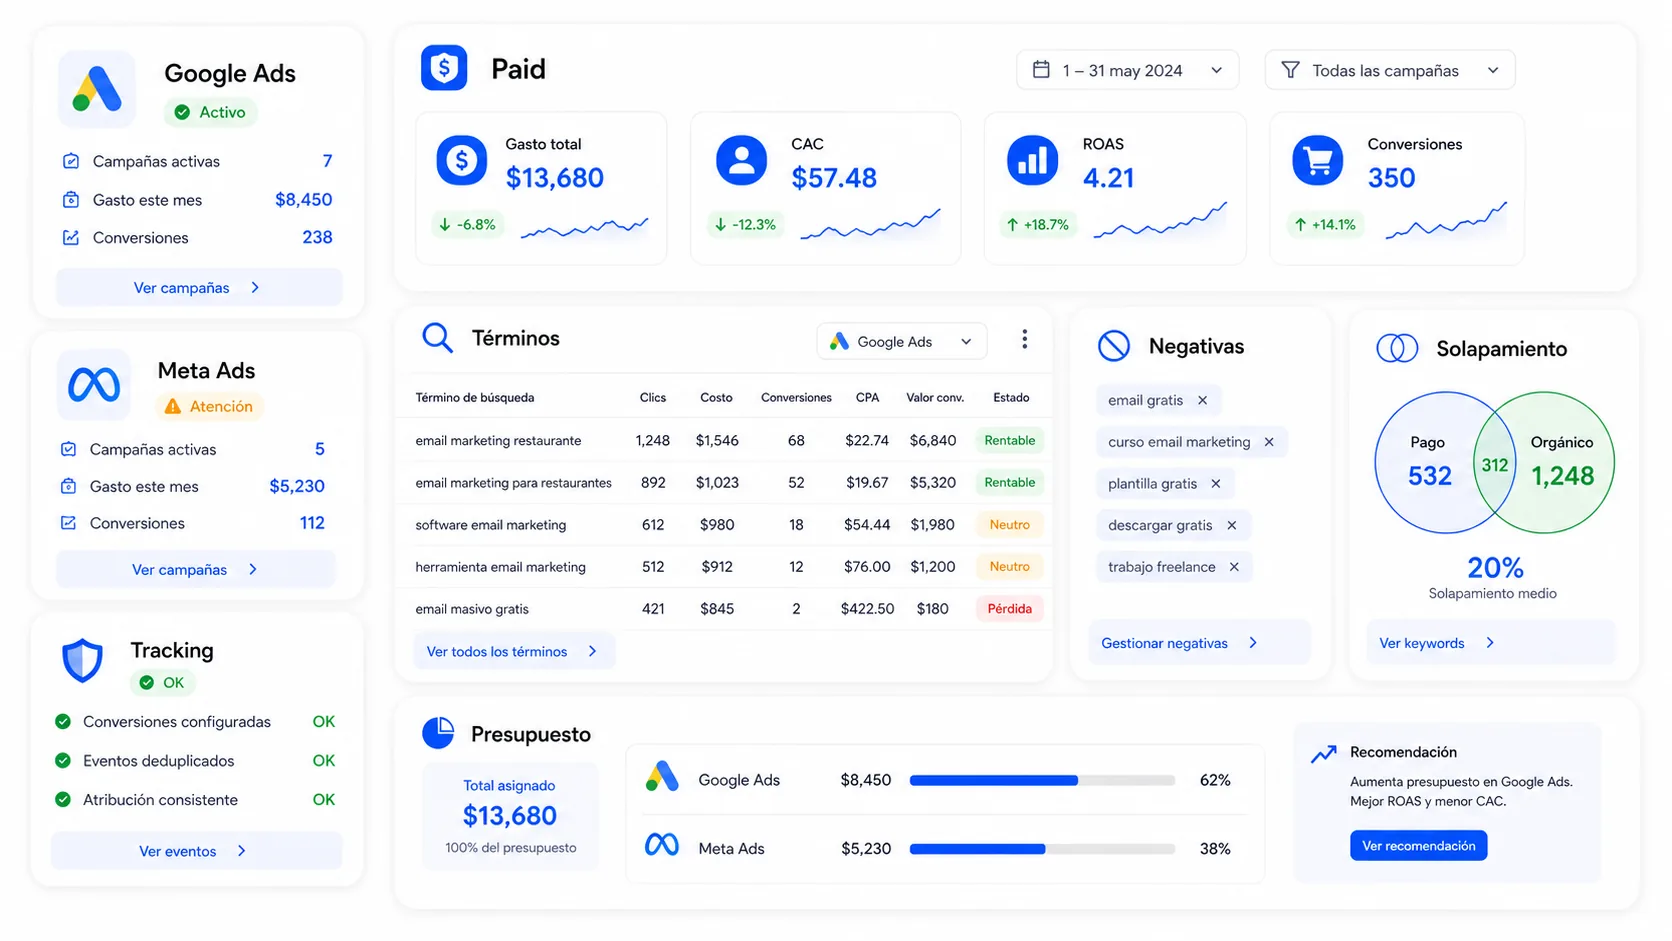Sort by the Clics column header

(653, 397)
